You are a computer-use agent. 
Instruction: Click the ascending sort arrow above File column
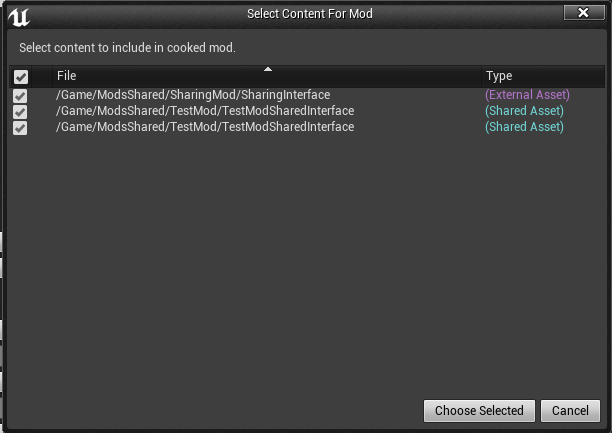pyautogui.click(x=267, y=69)
